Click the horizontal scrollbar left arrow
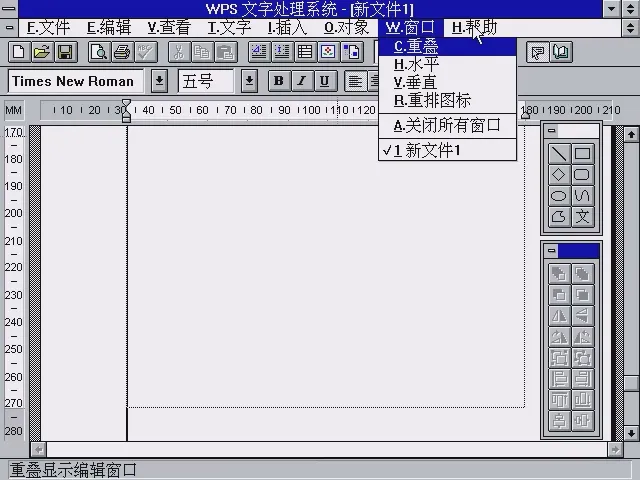Screen dimensions: 640x480 point(39,450)
